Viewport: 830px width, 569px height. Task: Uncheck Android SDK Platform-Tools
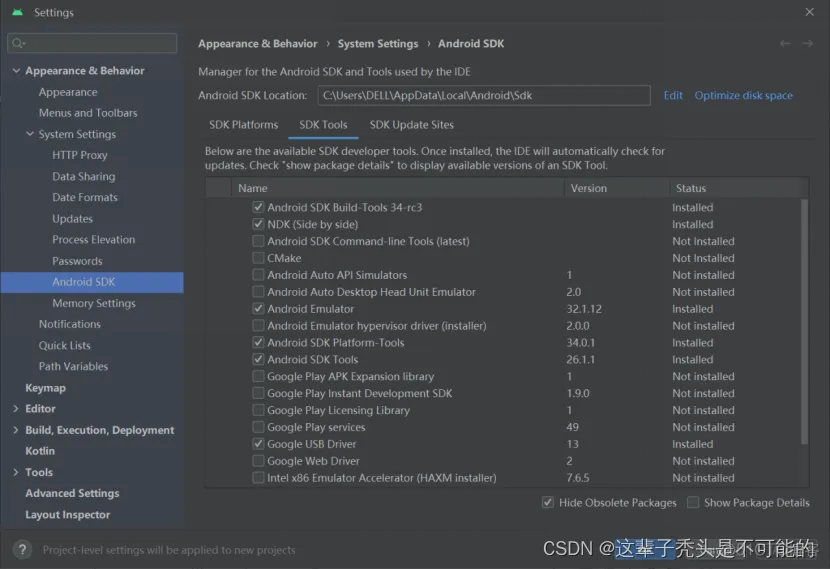click(258, 342)
